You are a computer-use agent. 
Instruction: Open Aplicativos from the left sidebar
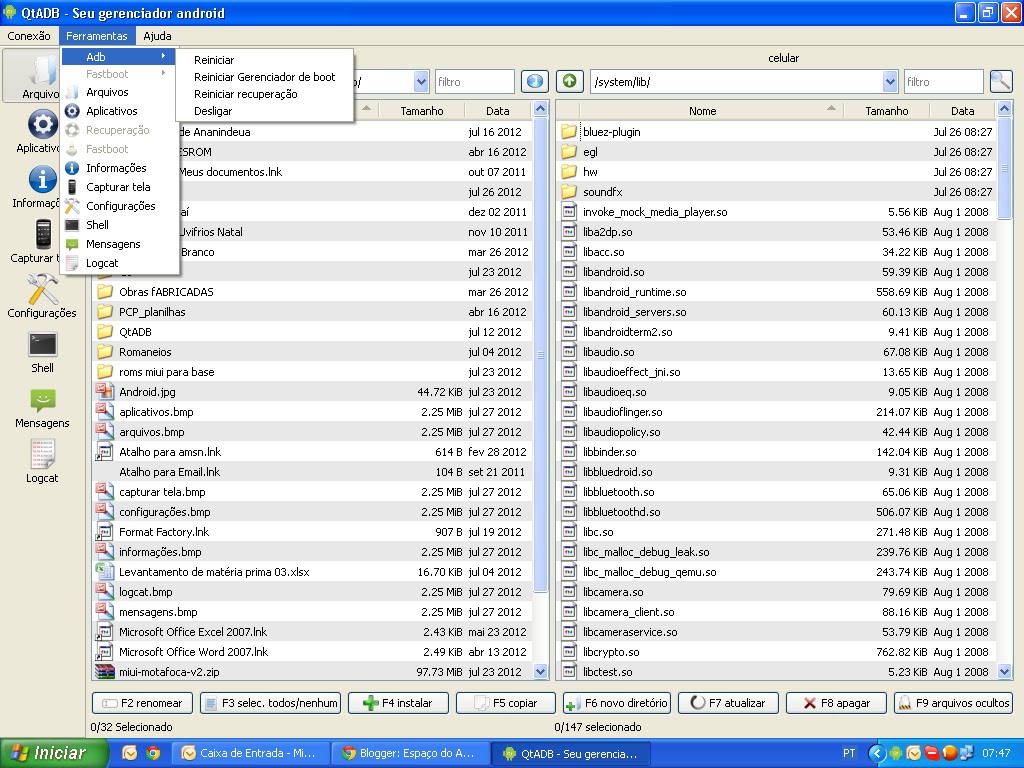point(42,124)
